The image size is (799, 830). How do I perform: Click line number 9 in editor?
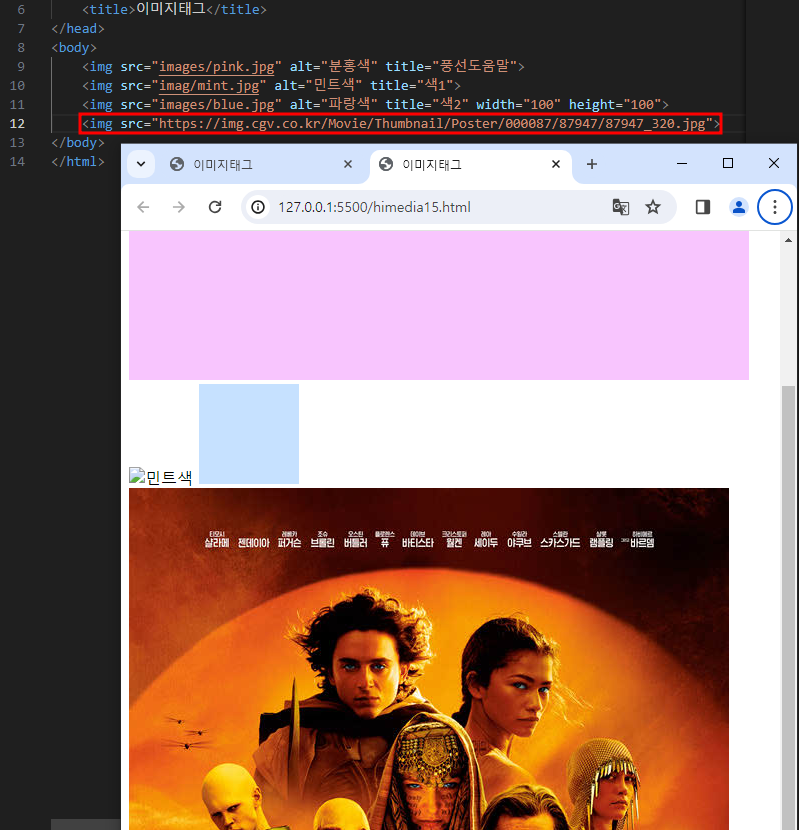pos(21,67)
